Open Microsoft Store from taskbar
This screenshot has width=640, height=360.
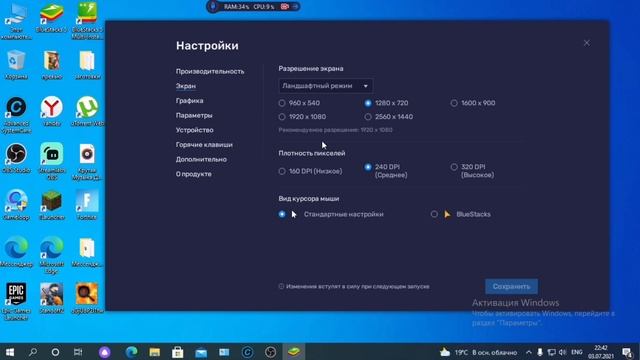pos(178,352)
